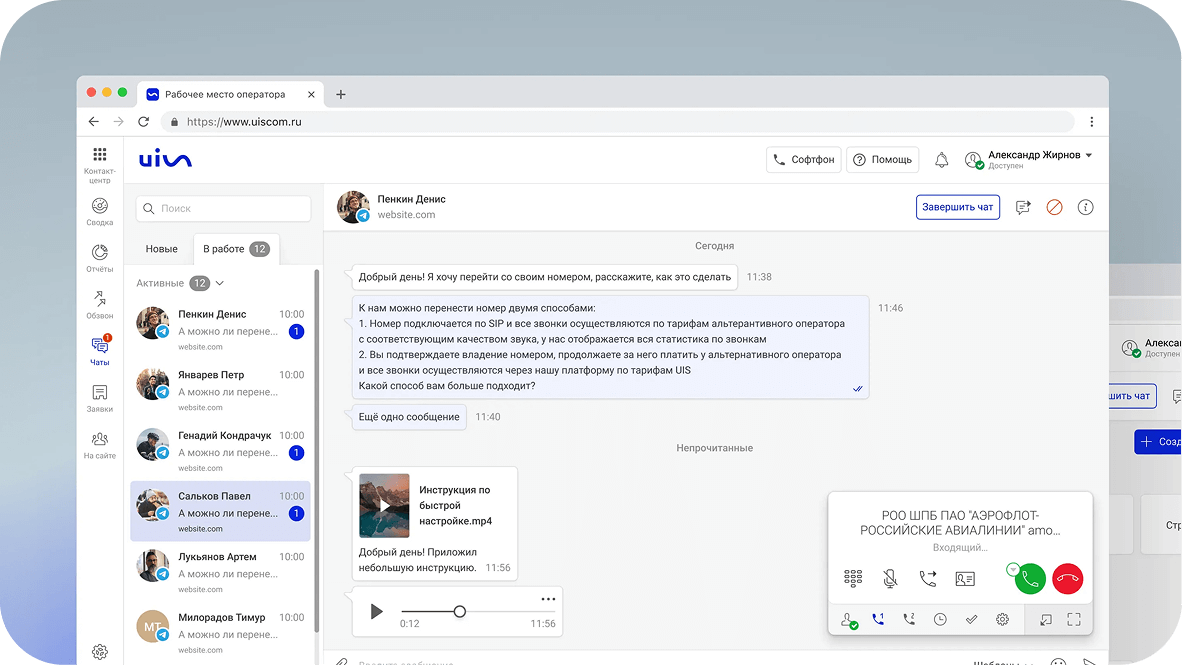Block the contact with red ban icon
The height and width of the screenshot is (665, 1182).
pos(1054,207)
